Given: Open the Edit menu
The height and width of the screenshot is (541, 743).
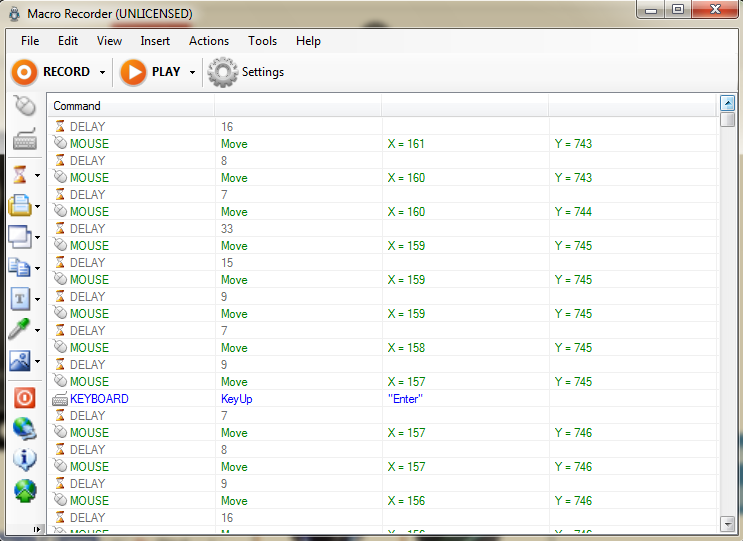Looking at the screenshot, I should 68,41.
